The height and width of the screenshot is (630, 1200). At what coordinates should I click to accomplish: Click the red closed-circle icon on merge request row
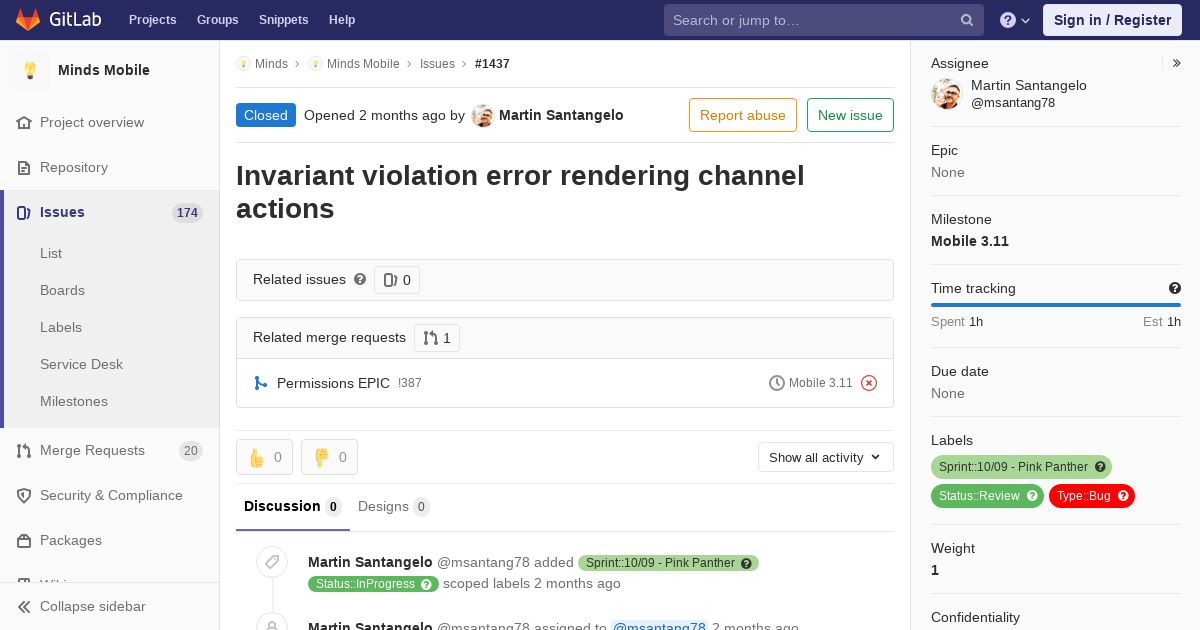[x=869, y=383]
